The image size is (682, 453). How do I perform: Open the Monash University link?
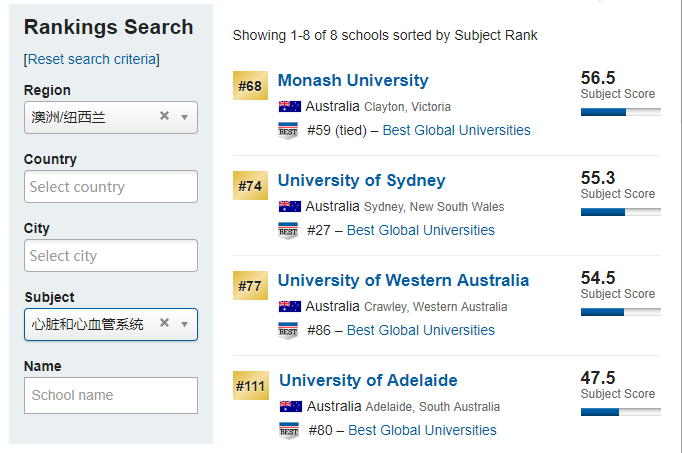(x=353, y=80)
